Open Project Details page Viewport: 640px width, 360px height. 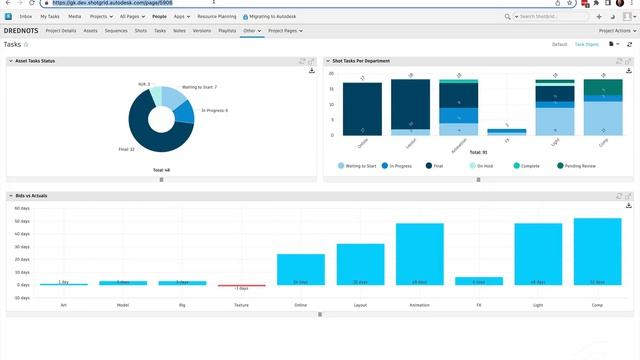pyautogui.click(x=61, y=31)
